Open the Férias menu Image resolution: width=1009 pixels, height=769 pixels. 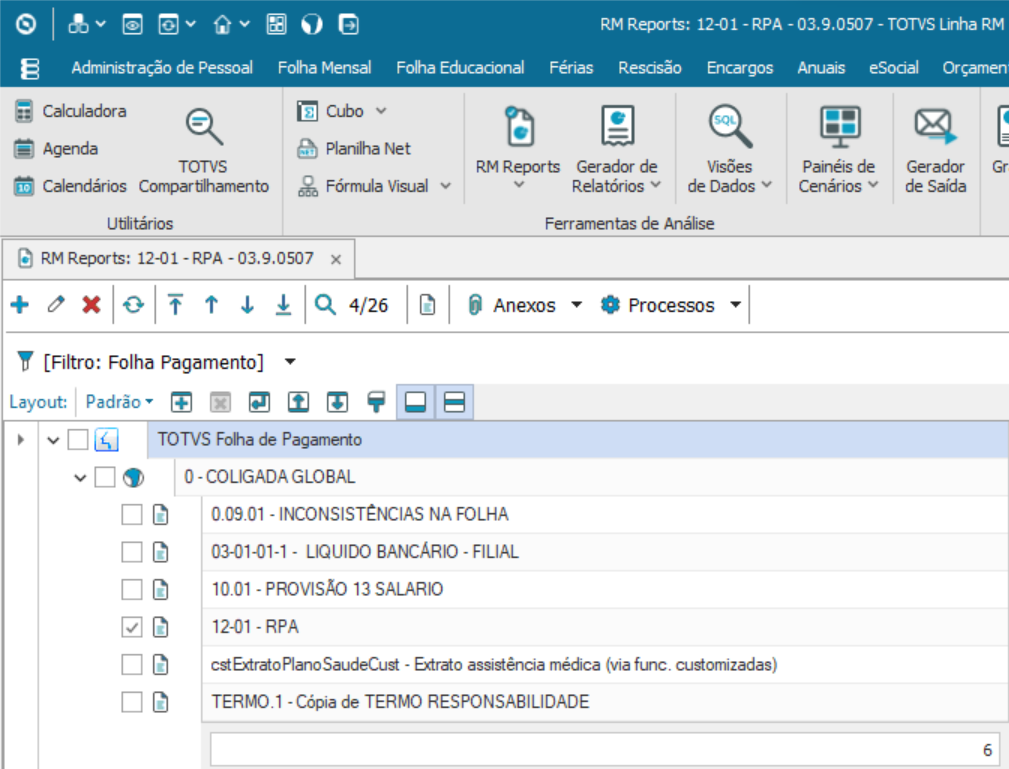pos(571,68)
